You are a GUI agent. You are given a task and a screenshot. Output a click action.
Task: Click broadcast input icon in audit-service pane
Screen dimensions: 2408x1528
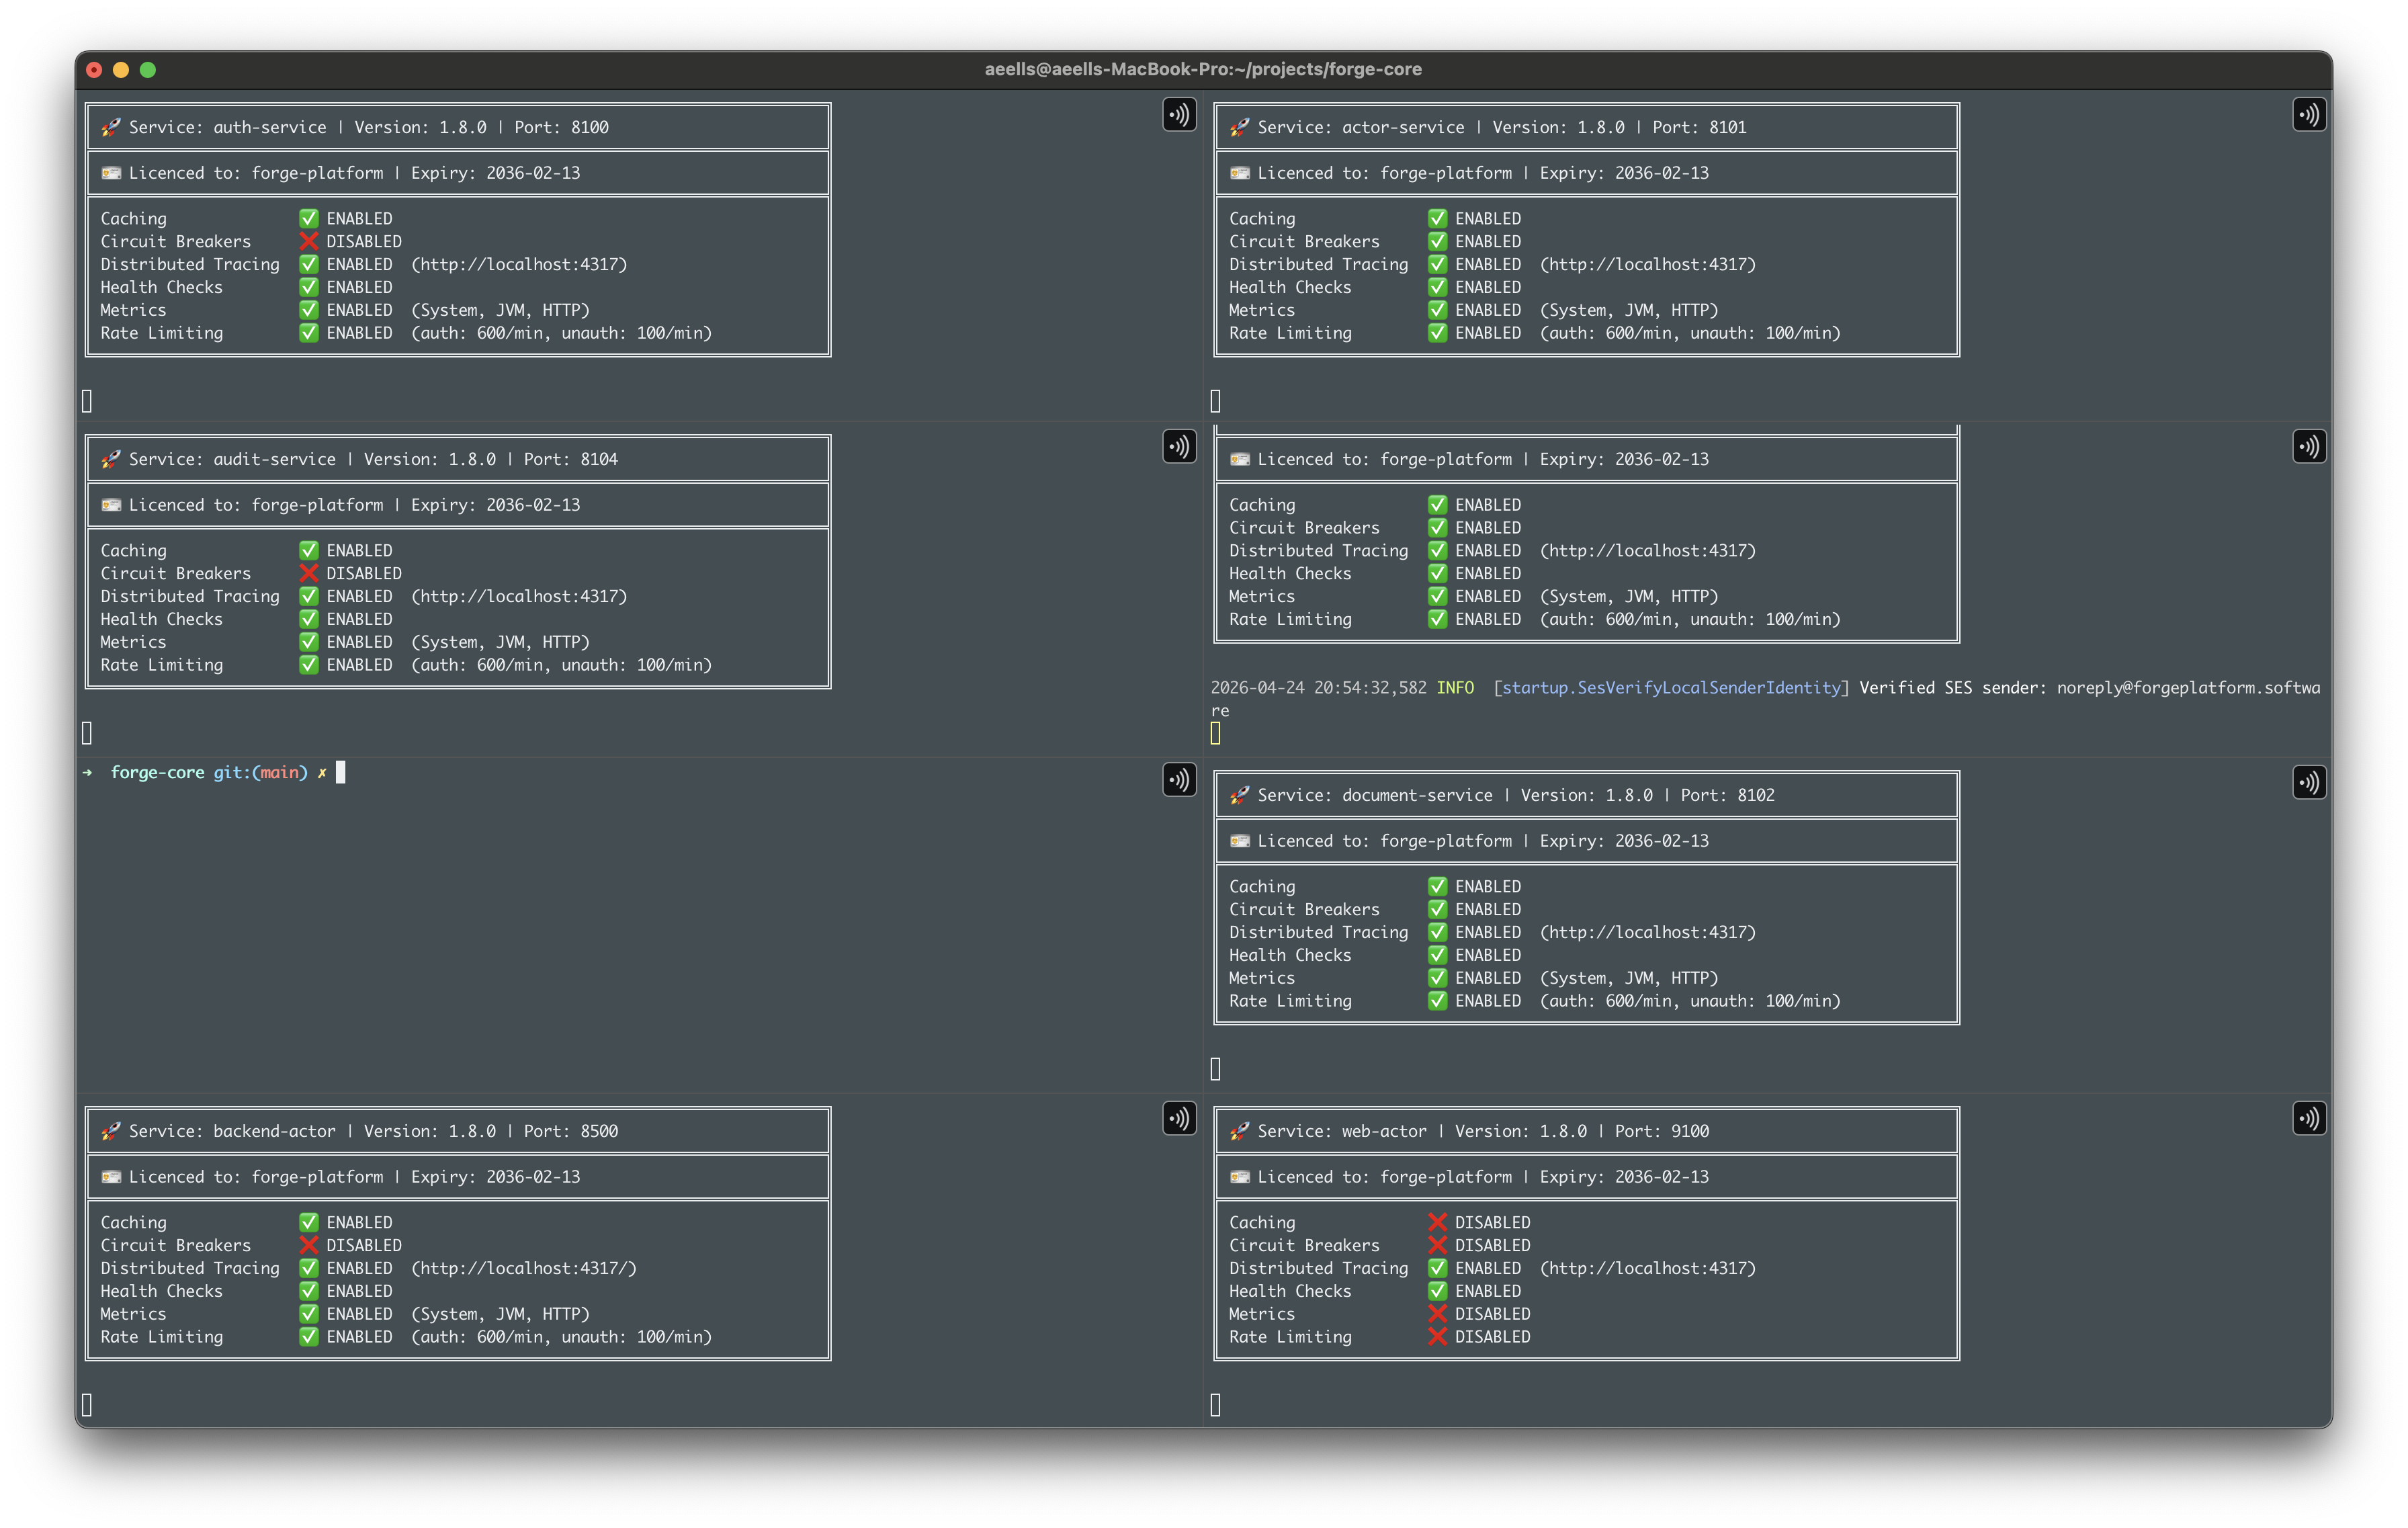click(x=1179, y=446)
